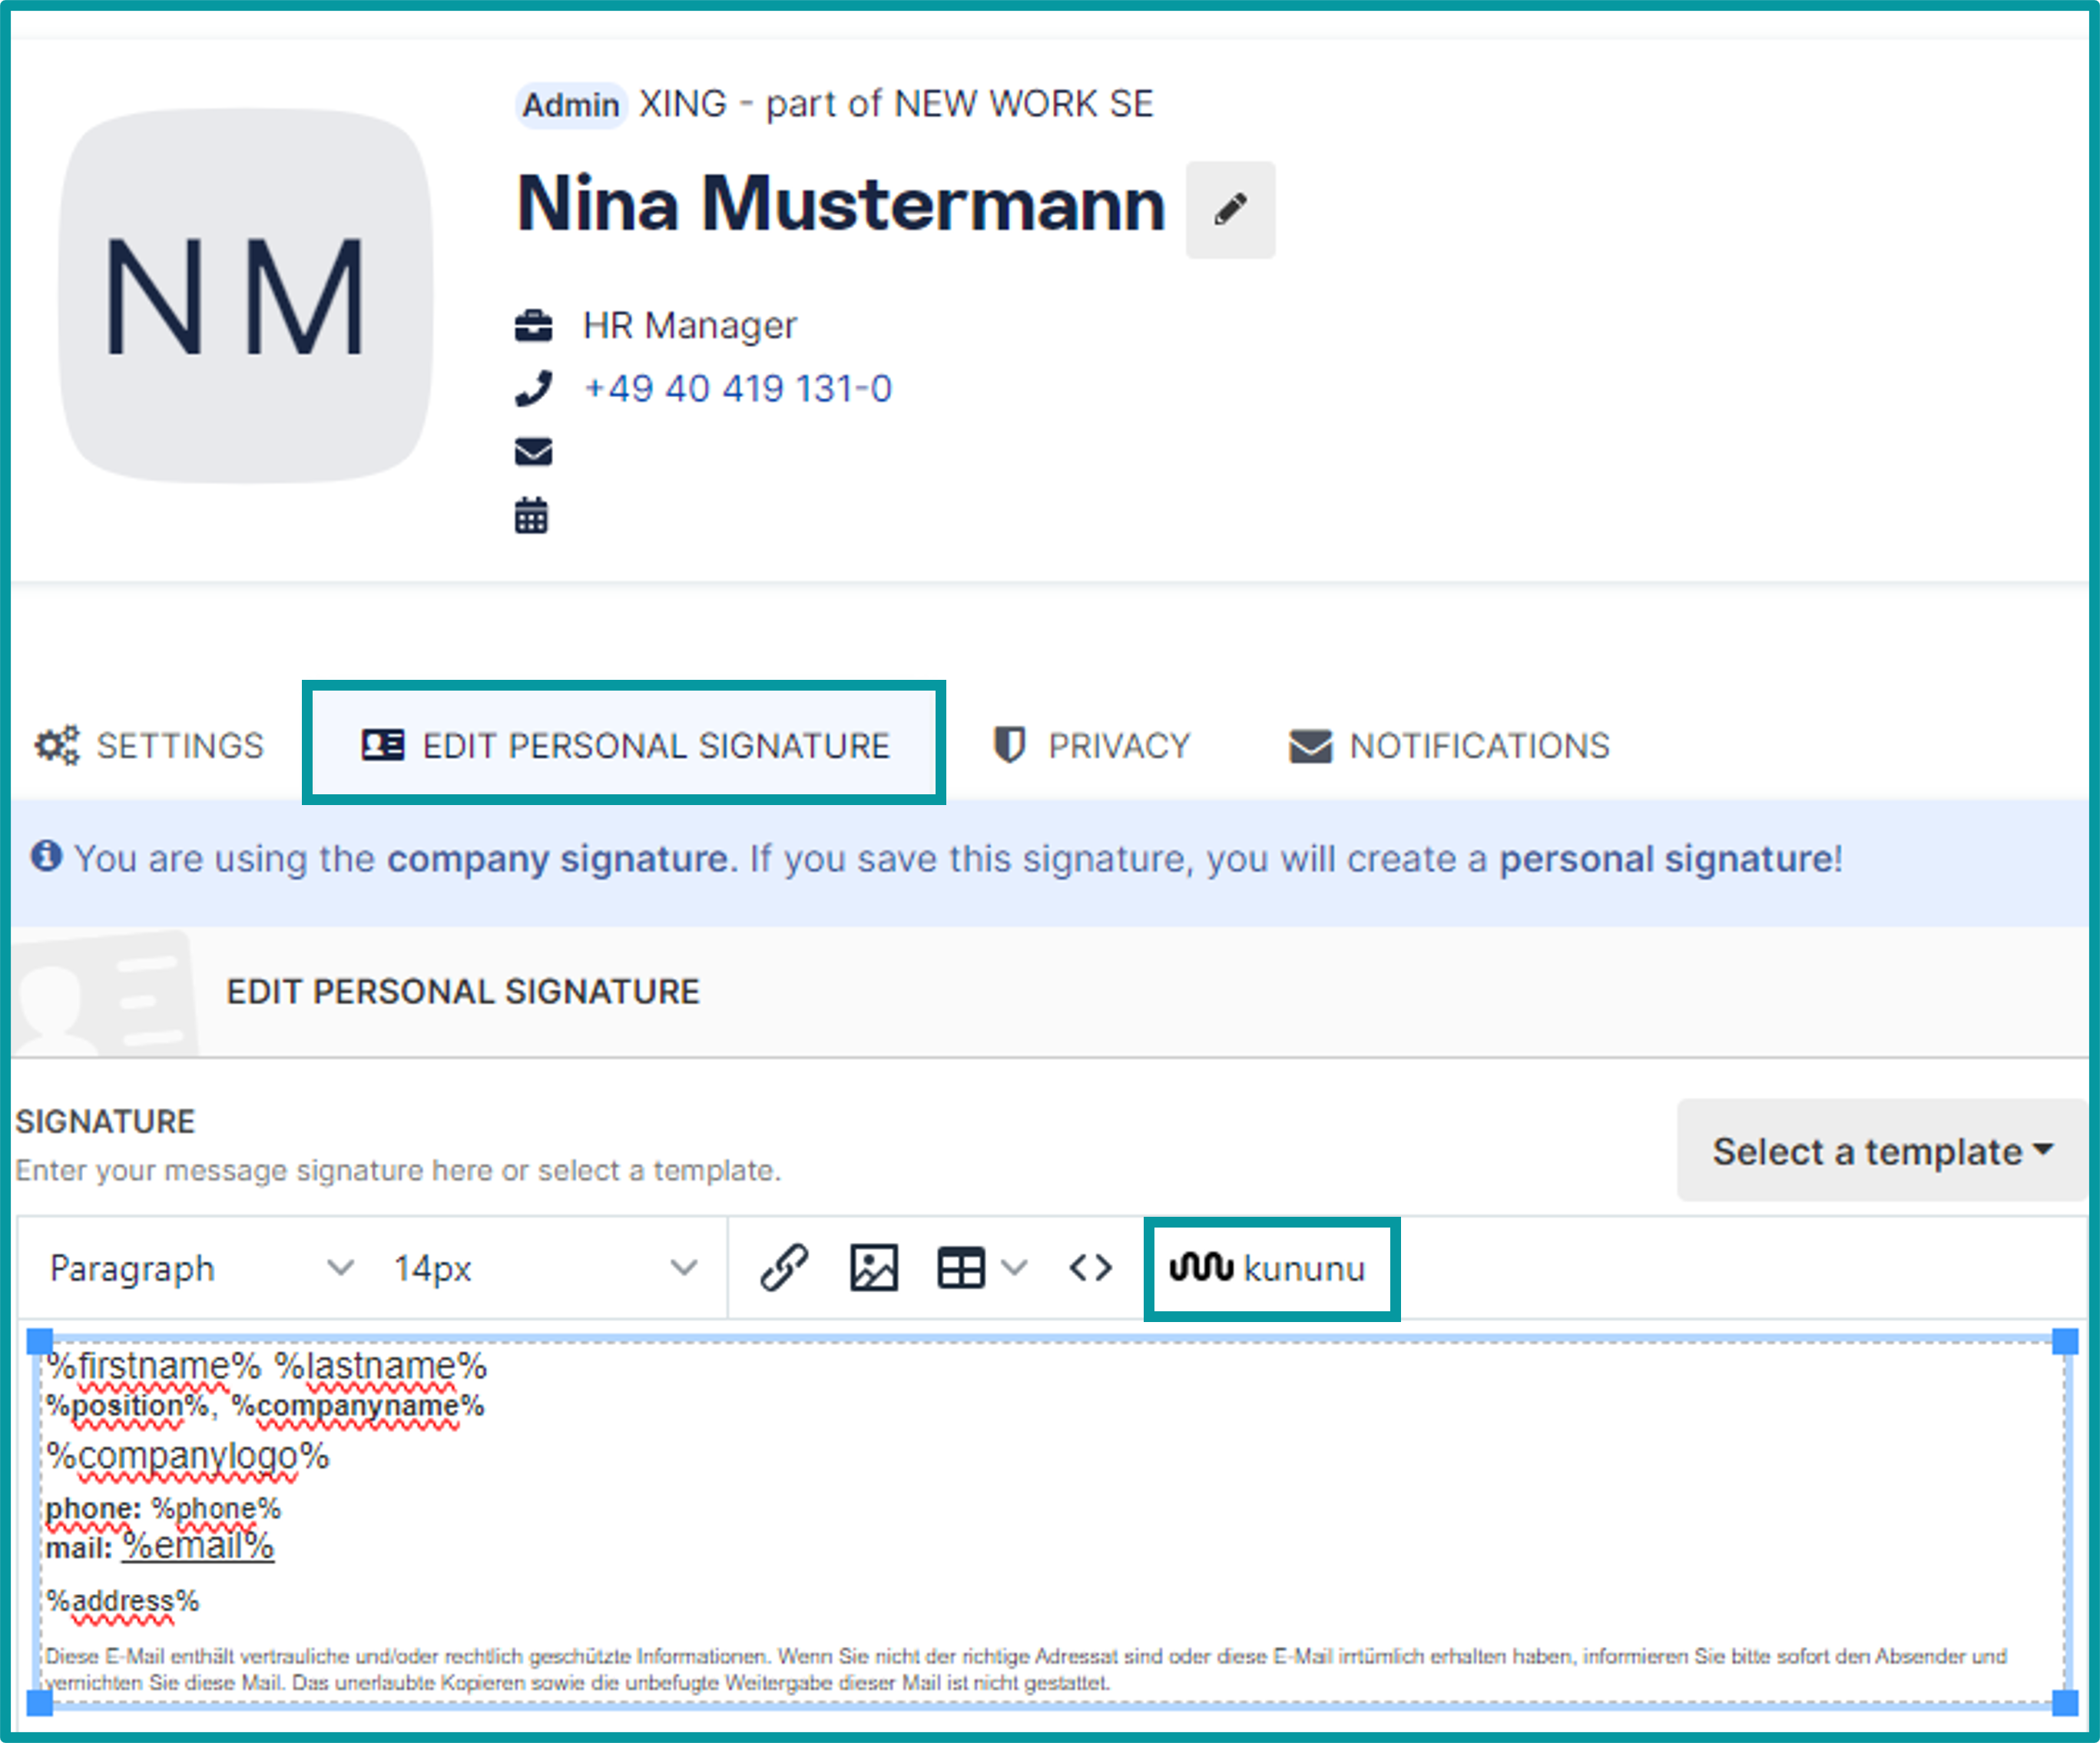Edit the name Nina Mustermann with the pencil
The width and height of the screenshot is (2100, 1743).
coord(1230,209)
